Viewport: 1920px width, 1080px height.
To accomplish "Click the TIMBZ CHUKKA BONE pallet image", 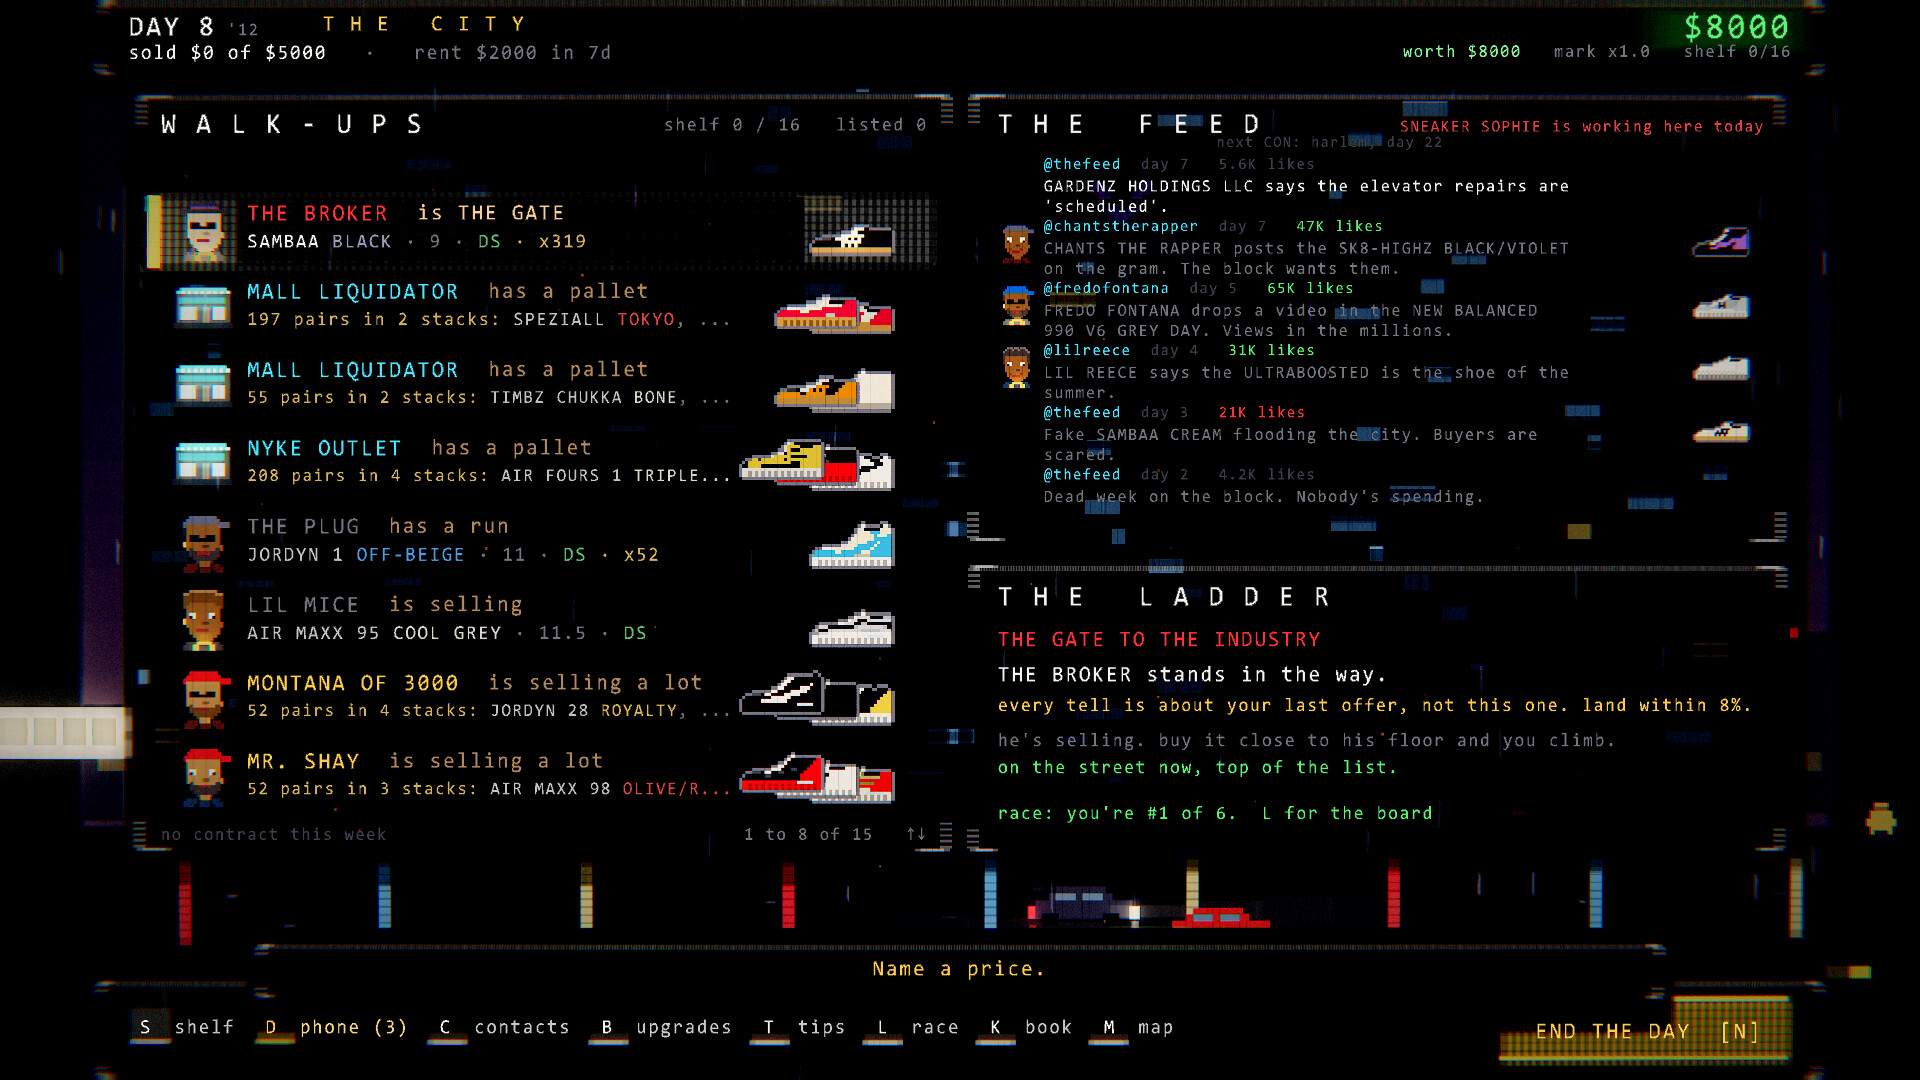I will 834,390.
